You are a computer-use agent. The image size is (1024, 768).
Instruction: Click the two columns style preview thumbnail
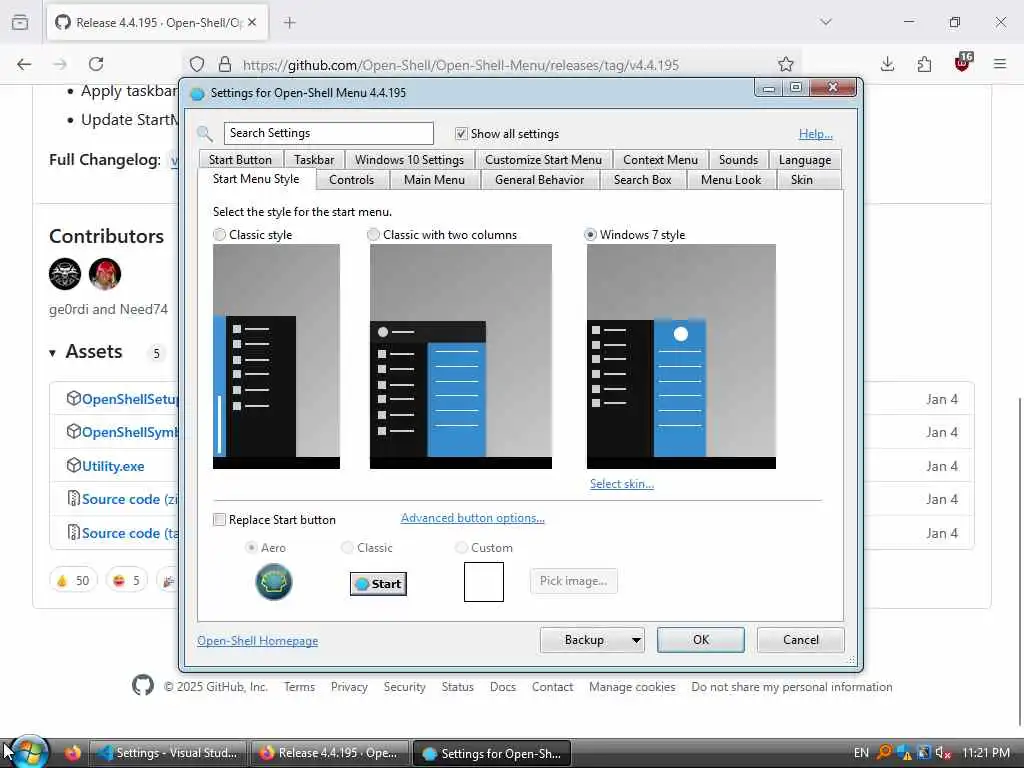460,357
